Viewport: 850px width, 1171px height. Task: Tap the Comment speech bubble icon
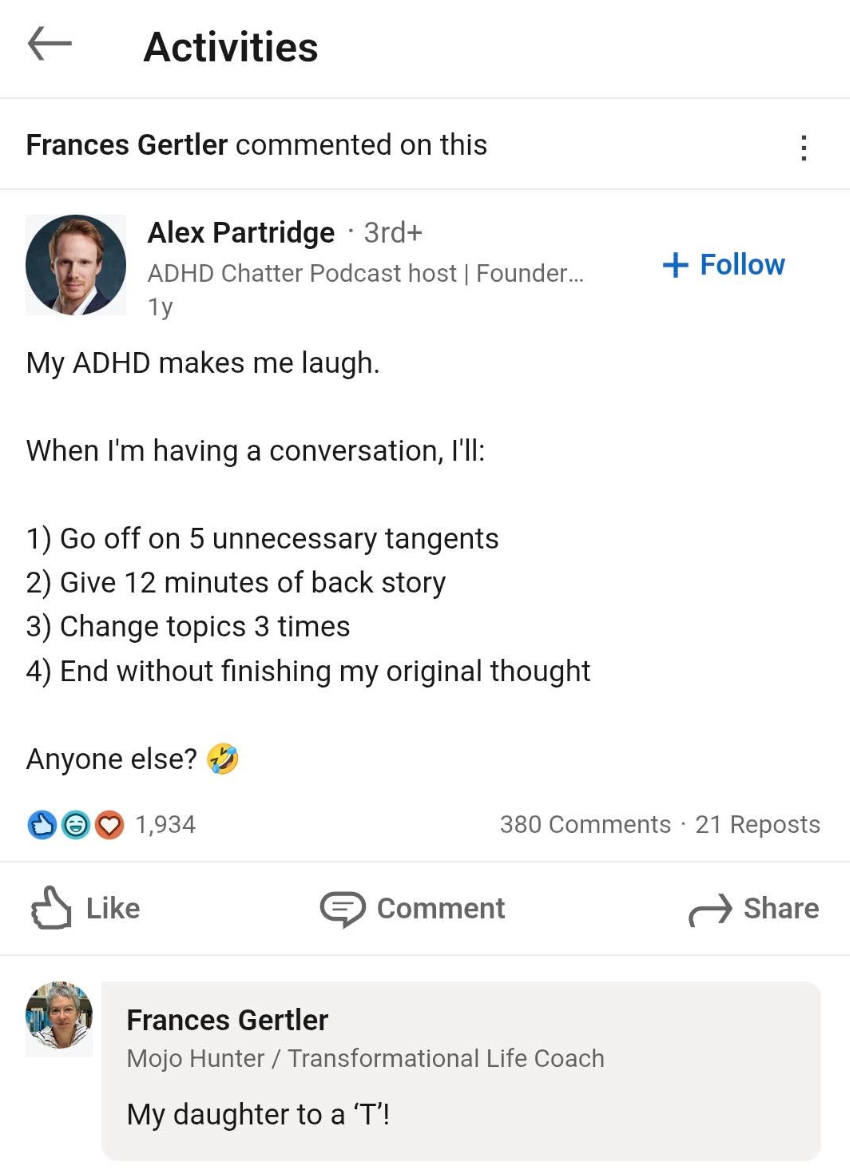(343, 909)
